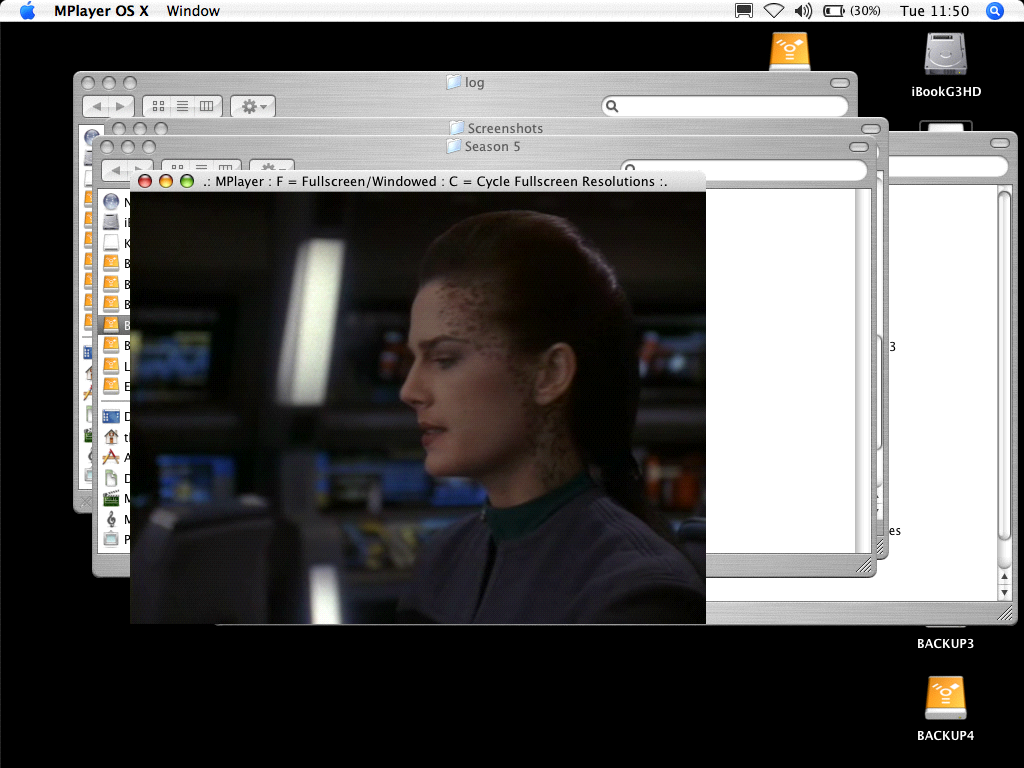
Task: Select the BACKUP4 desktop drive icon
Action: point(945,697)
